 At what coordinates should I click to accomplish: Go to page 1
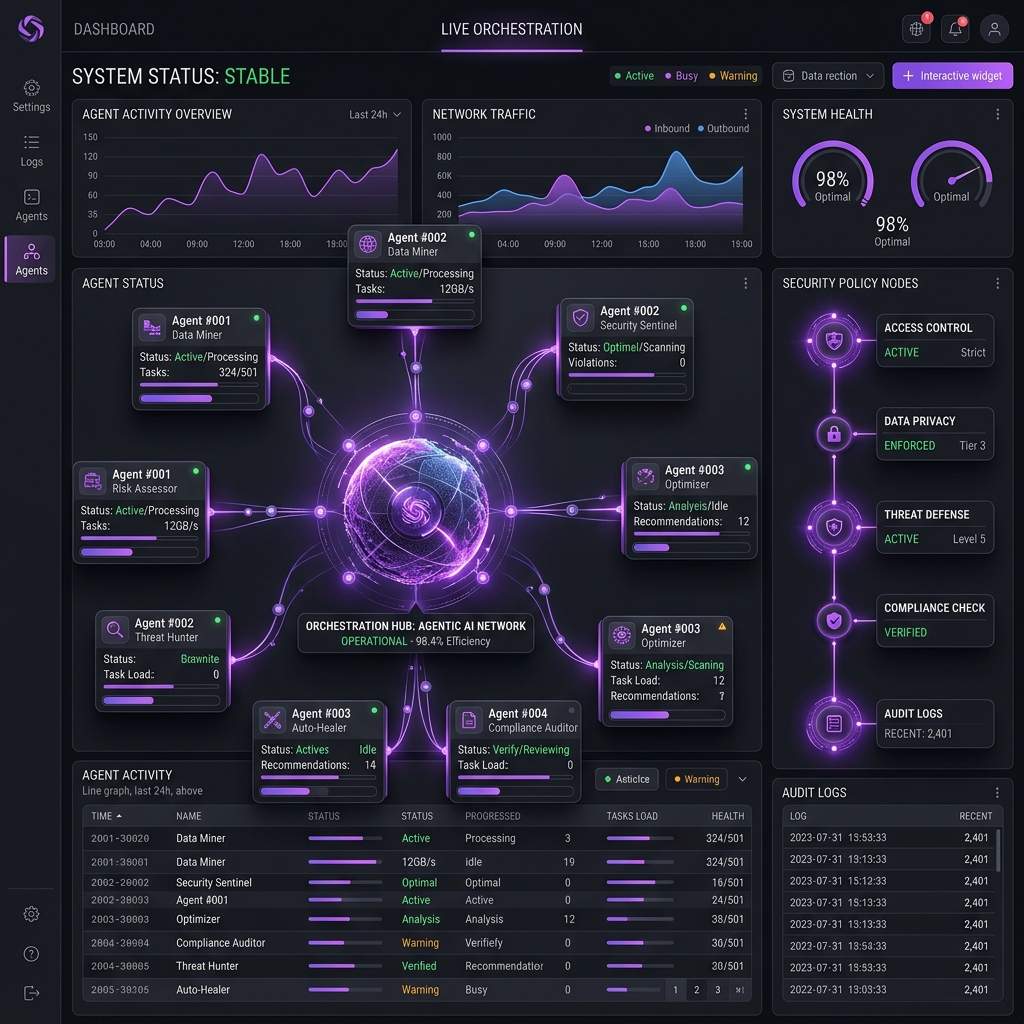pyautogui.click(x=675, y=989)
